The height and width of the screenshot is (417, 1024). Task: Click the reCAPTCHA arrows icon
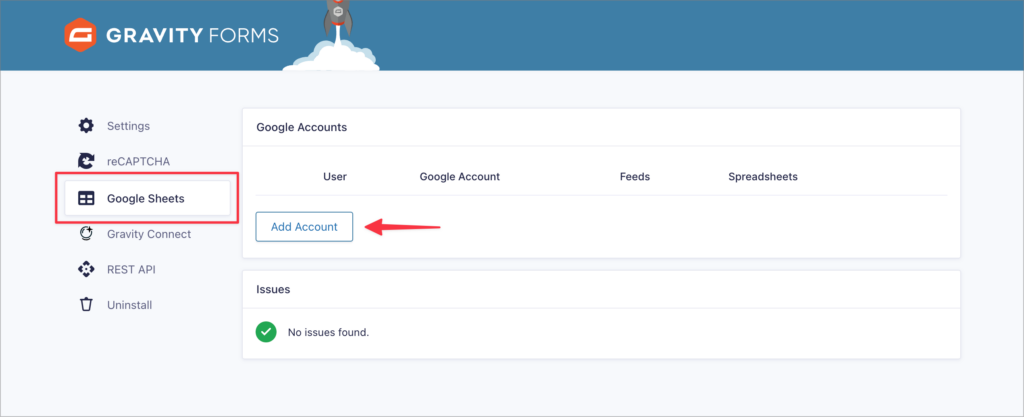click(86, 161)
